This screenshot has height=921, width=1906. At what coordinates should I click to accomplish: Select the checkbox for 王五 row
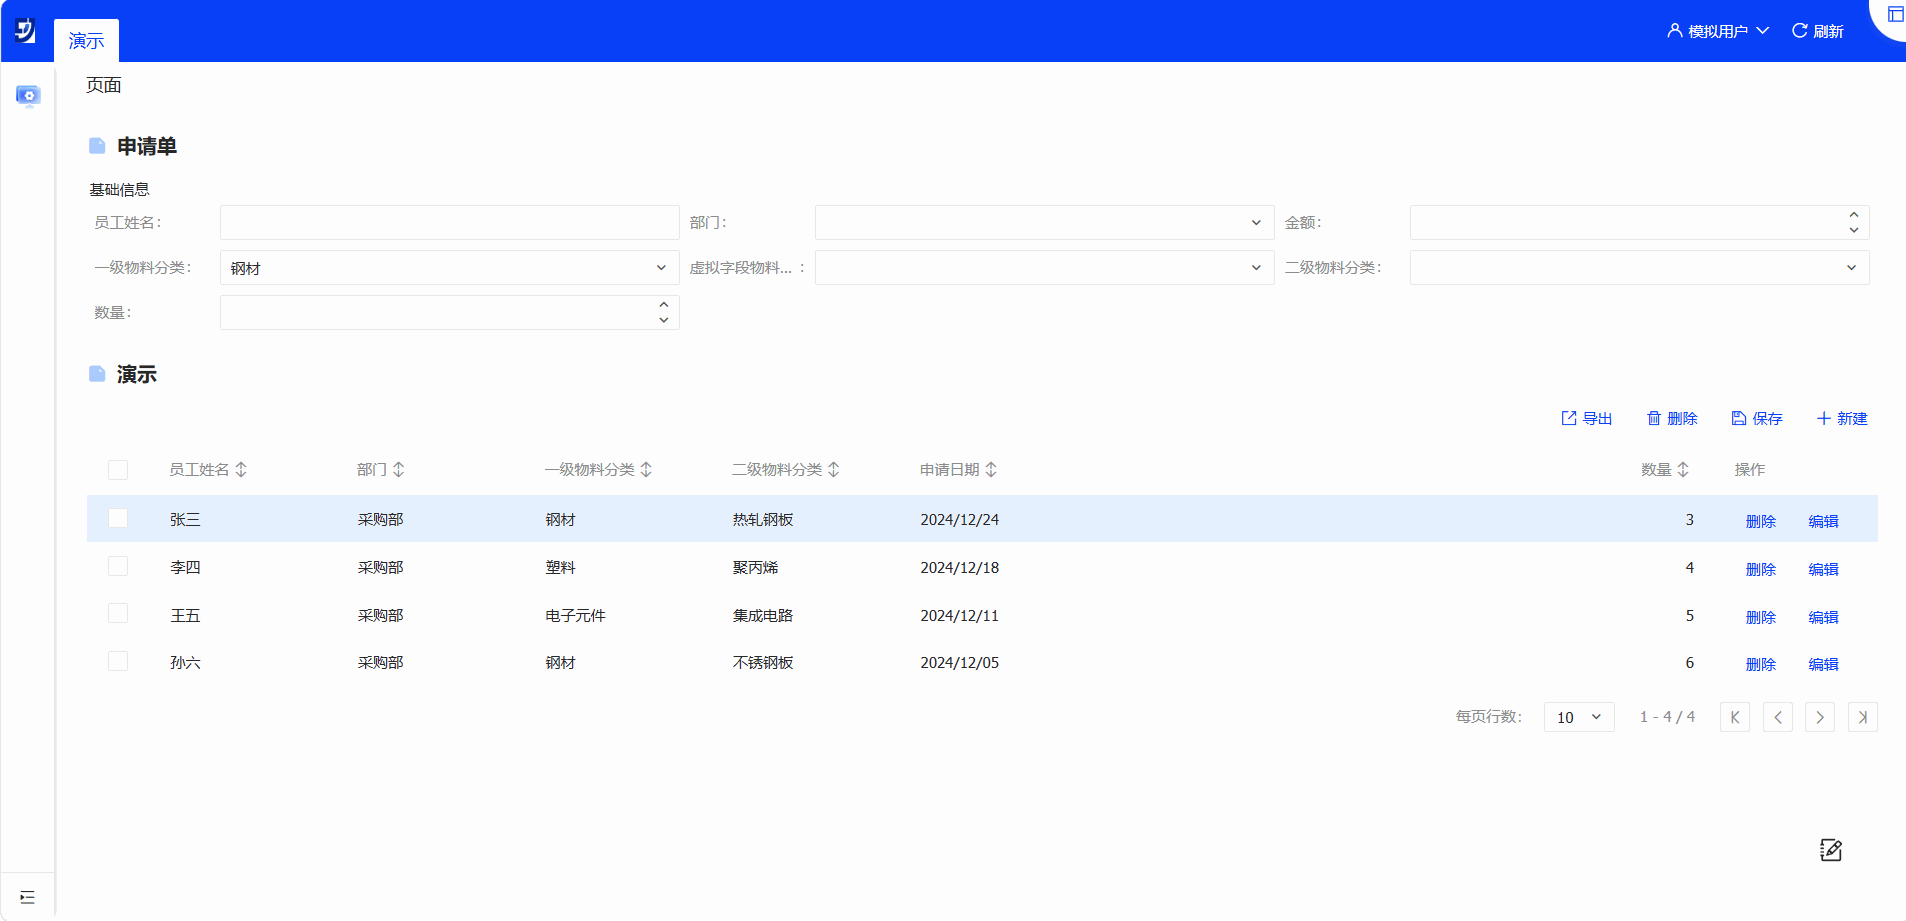[118, 613]
